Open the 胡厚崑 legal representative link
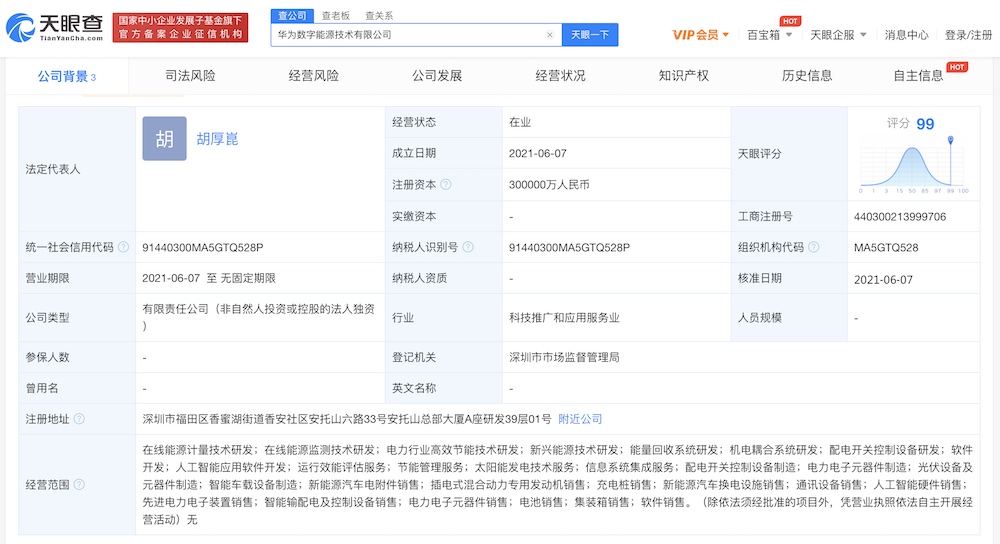Image resolution: width=1000 pixels, height=544 pixels. tap(217, 139)
